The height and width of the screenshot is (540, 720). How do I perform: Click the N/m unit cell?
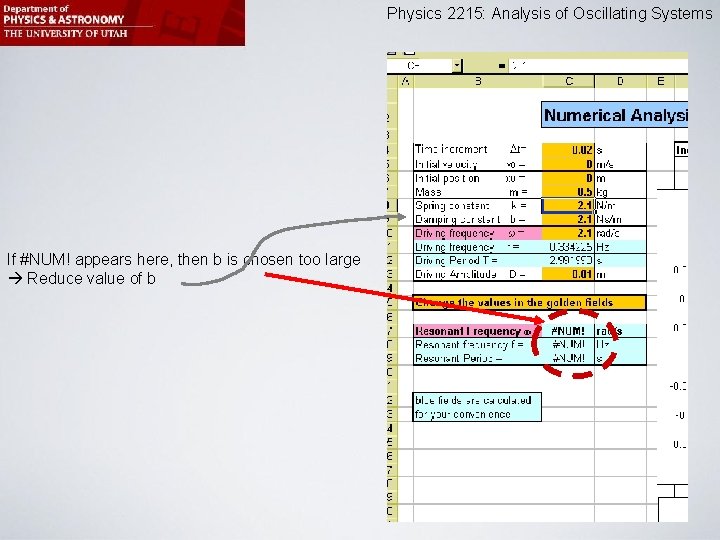620,206
